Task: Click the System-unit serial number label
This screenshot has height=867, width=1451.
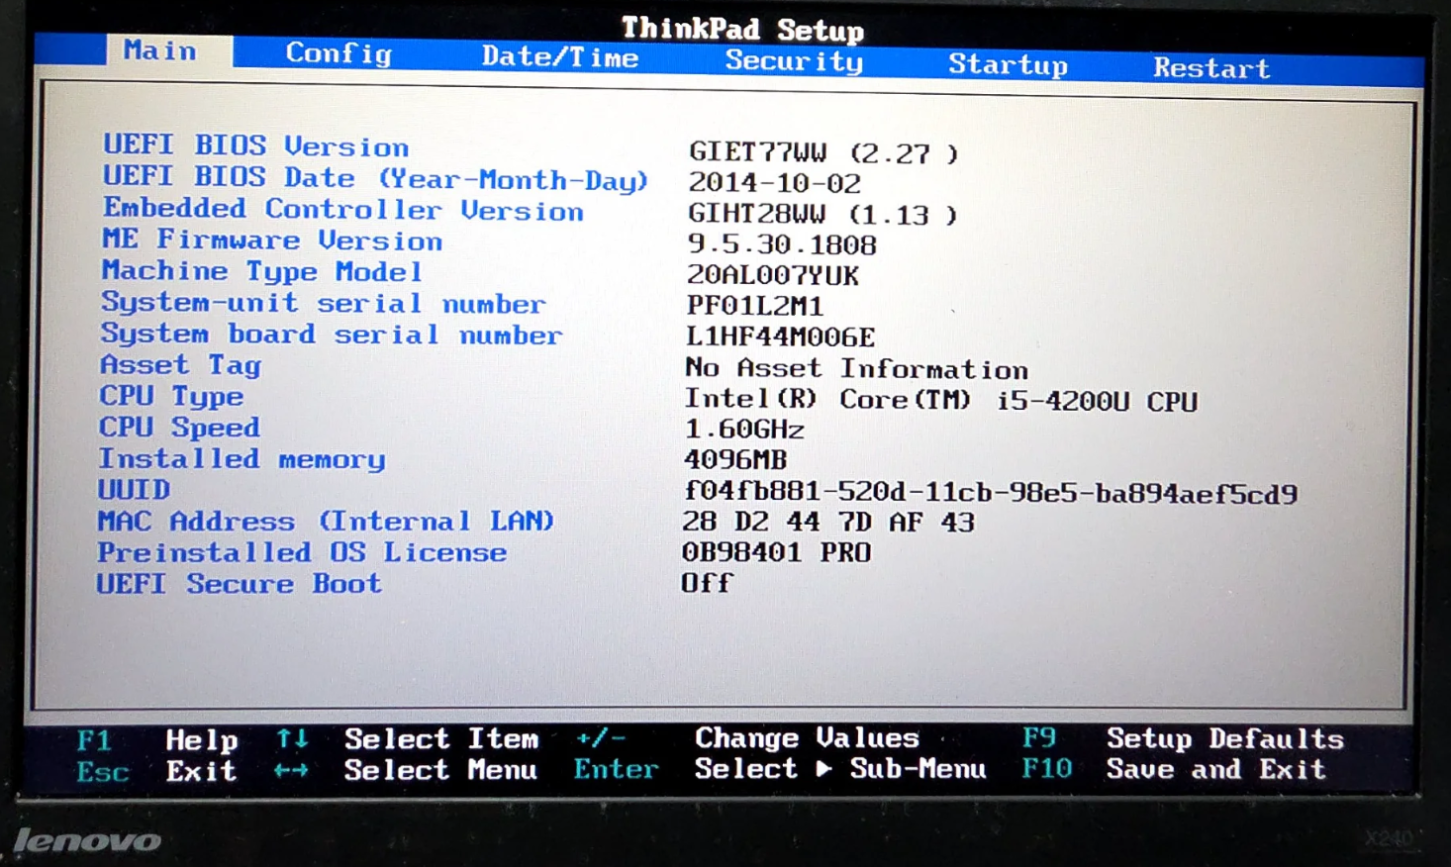Action: (323, 303)
